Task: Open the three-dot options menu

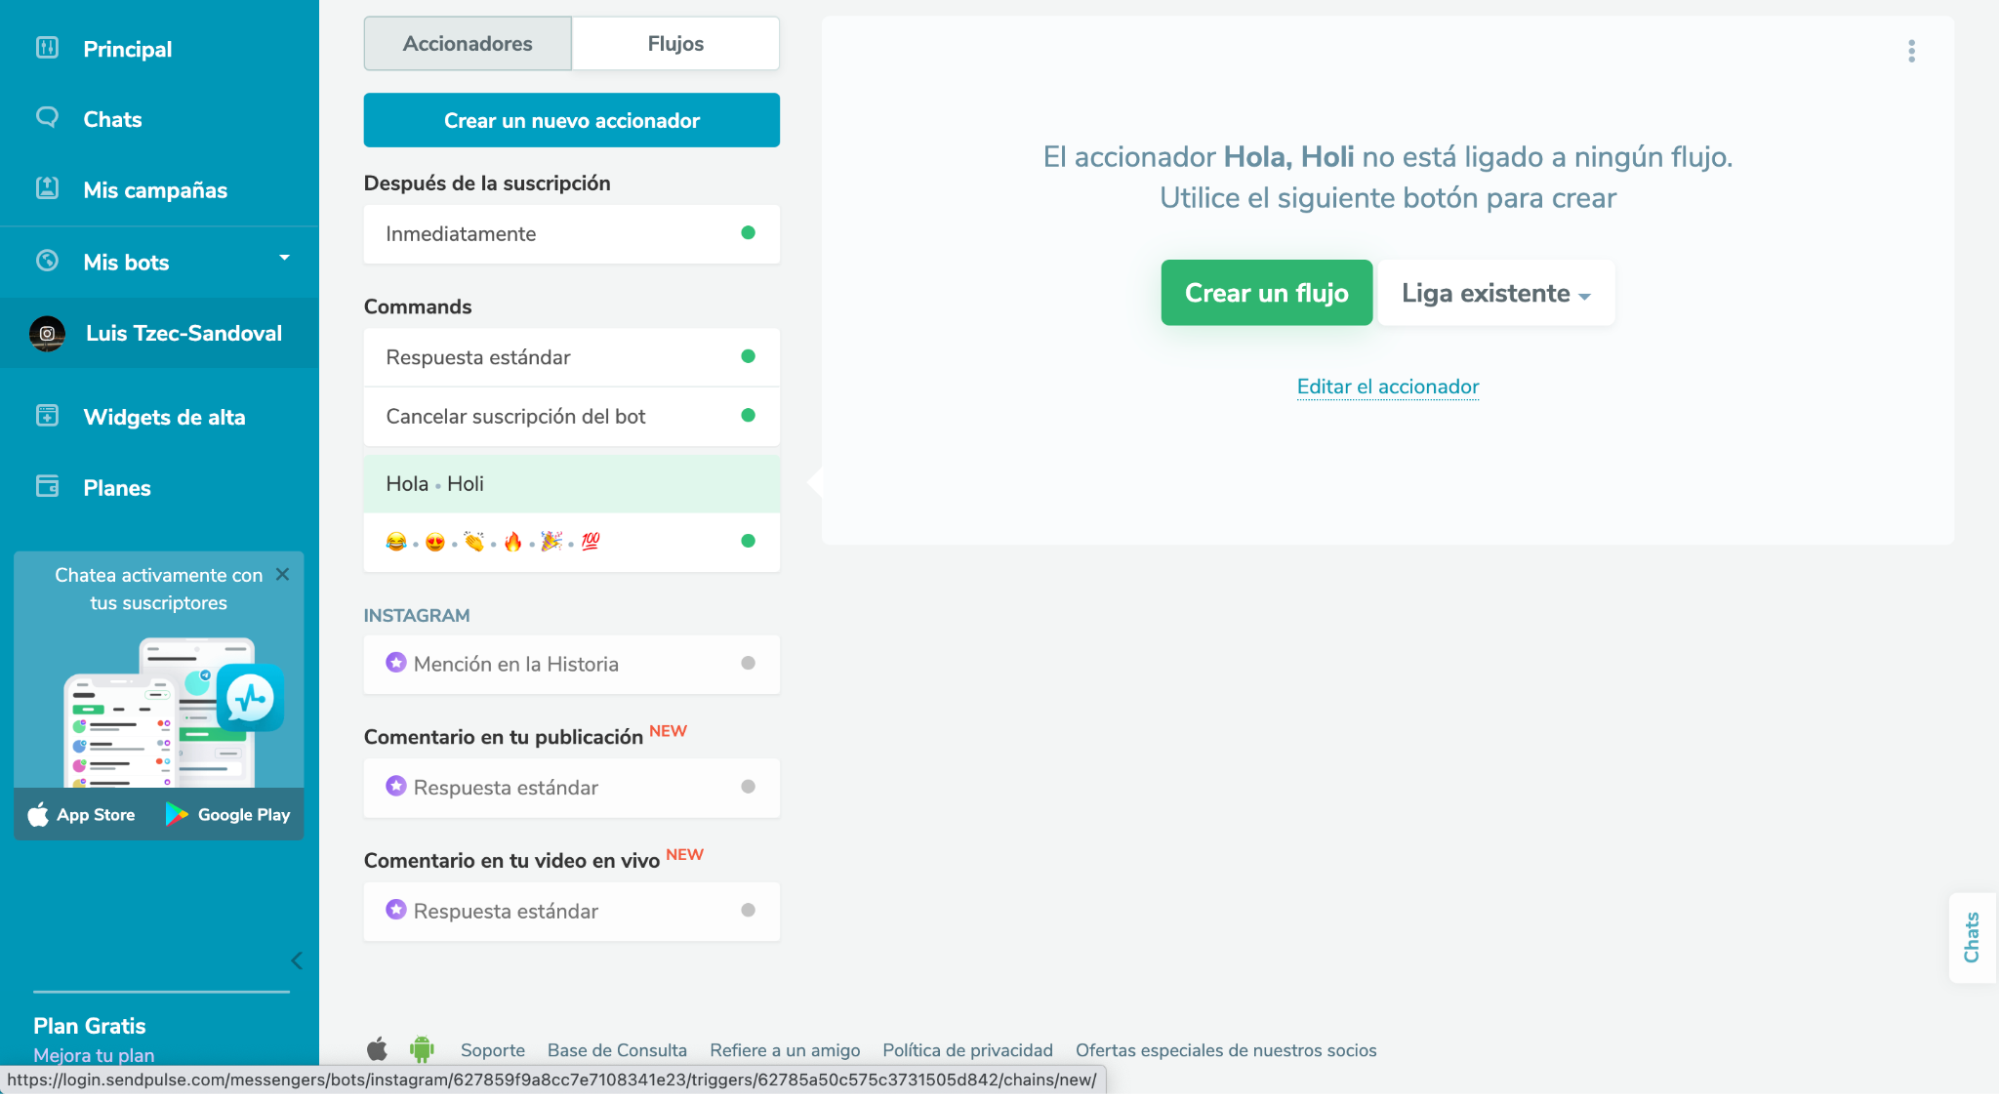Action: (x=1911, y=51)
